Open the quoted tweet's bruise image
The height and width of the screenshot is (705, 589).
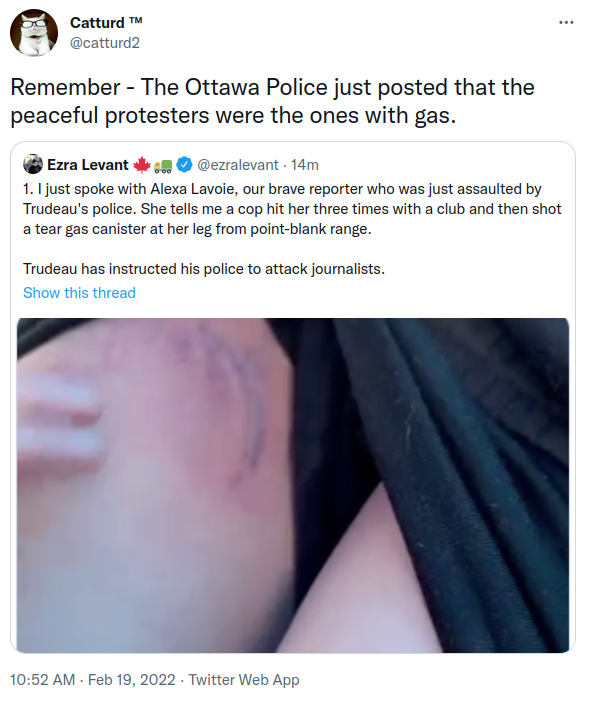(x=293, y=485)
